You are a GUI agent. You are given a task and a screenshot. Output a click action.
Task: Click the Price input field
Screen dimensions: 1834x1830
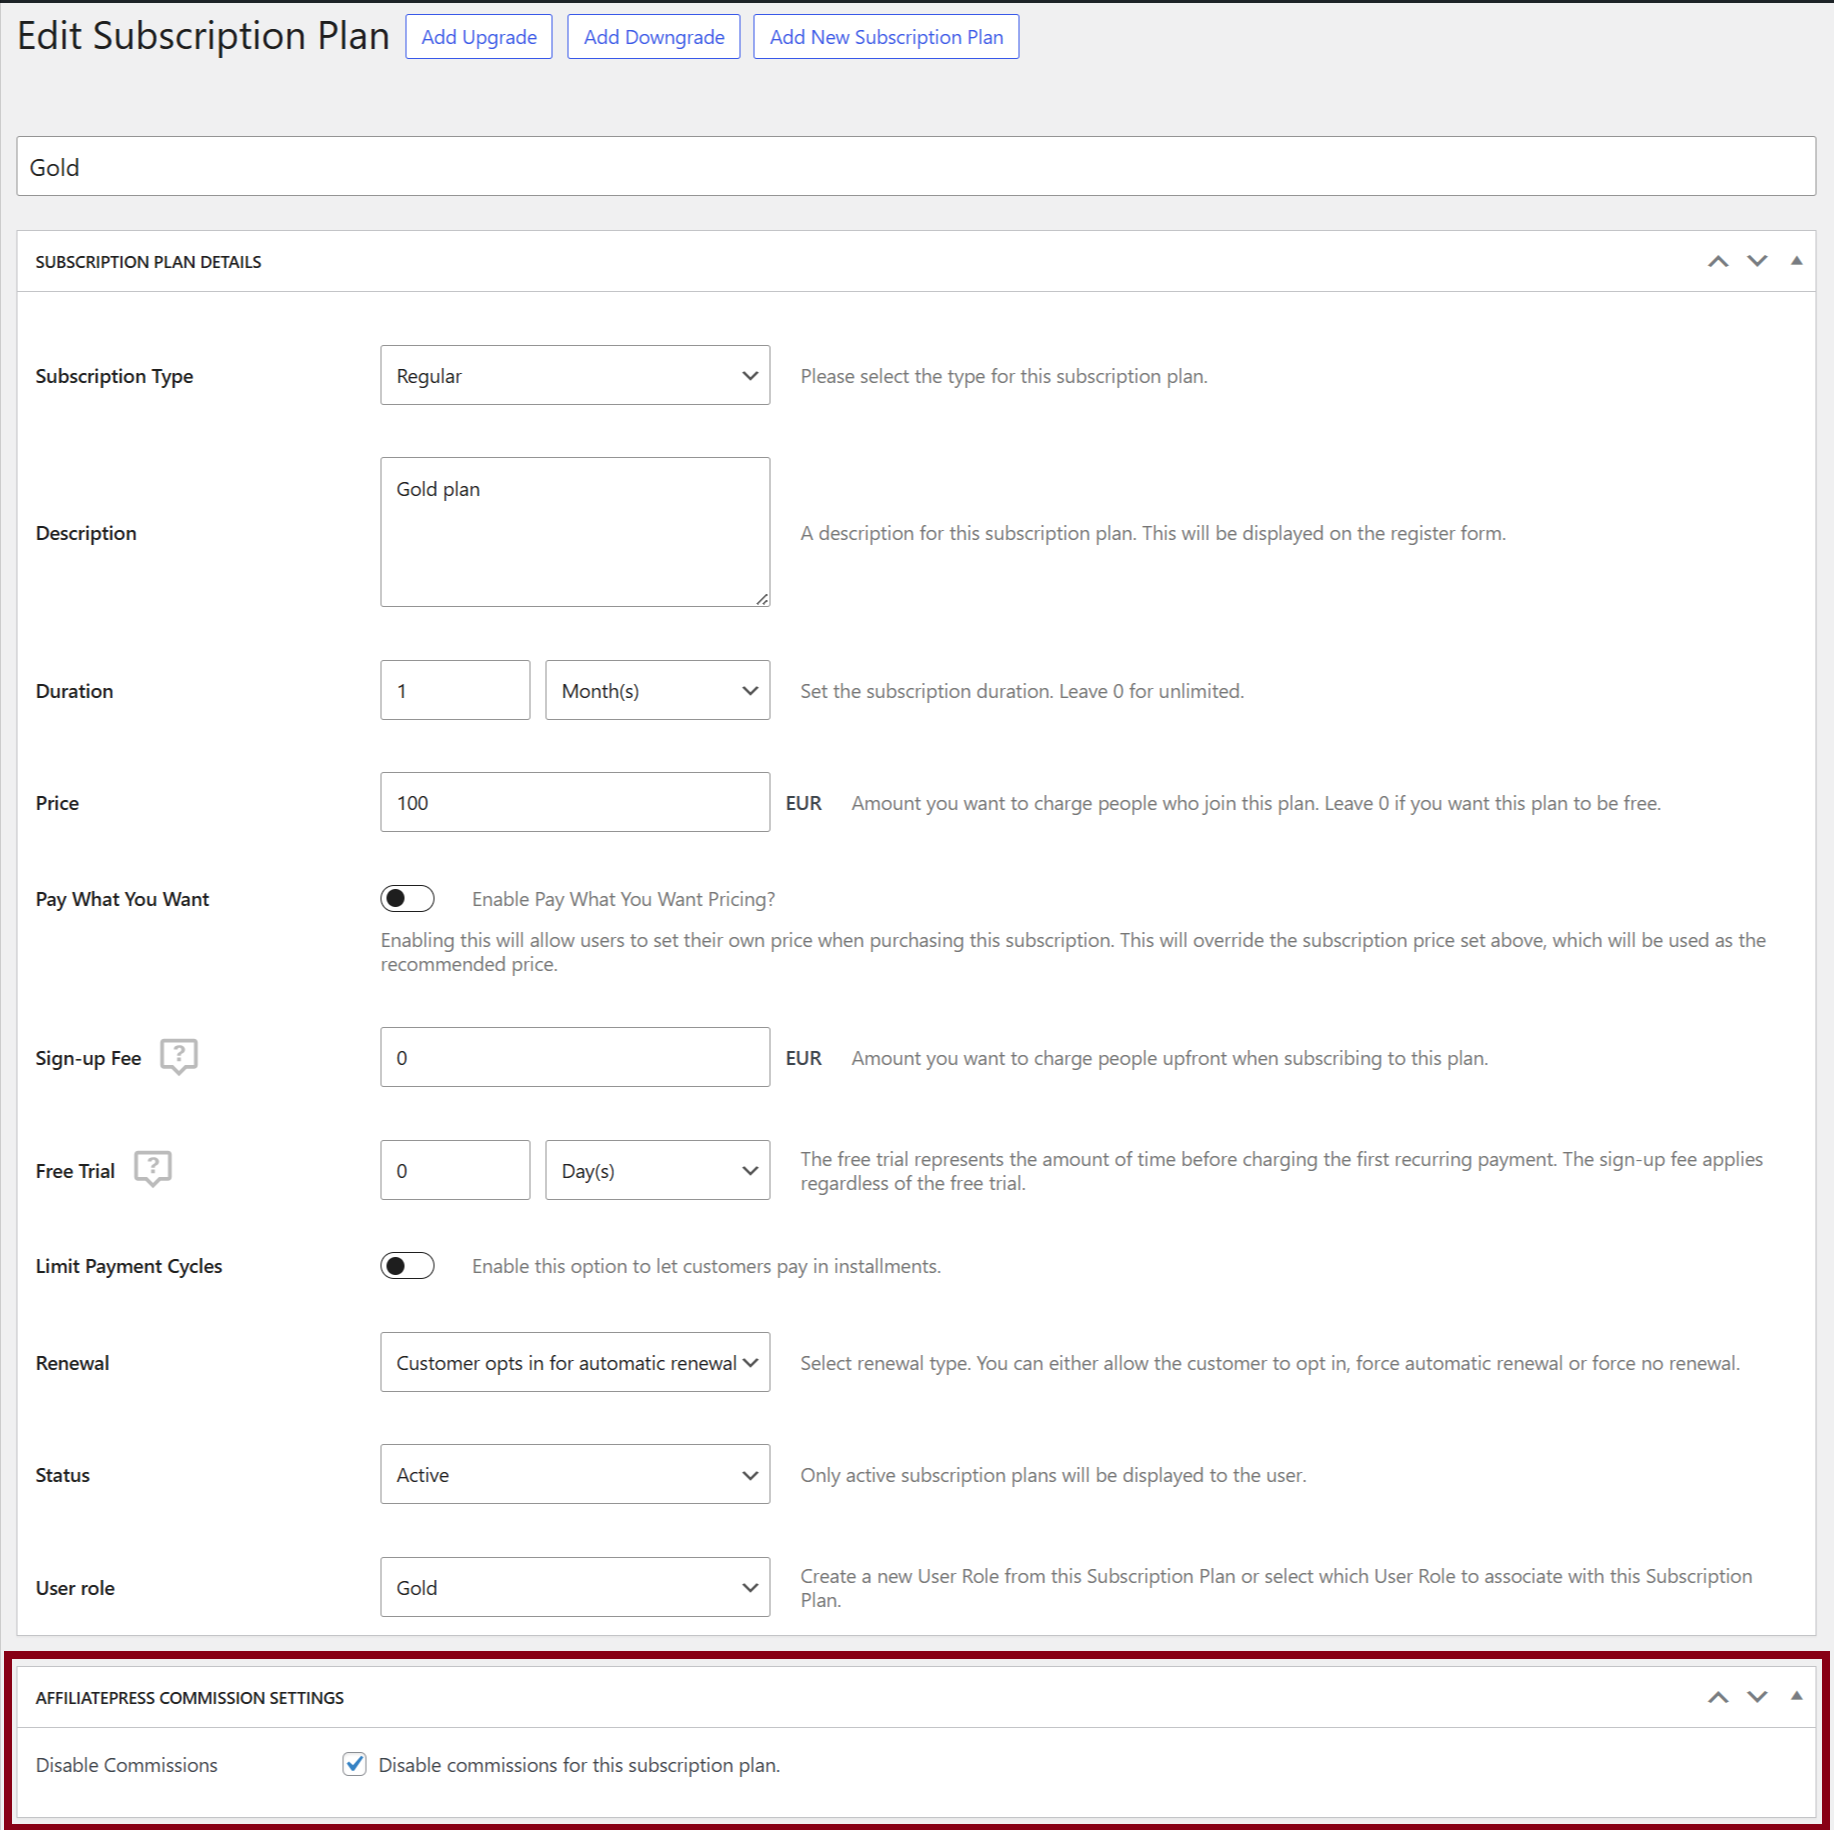coord(575,803)
